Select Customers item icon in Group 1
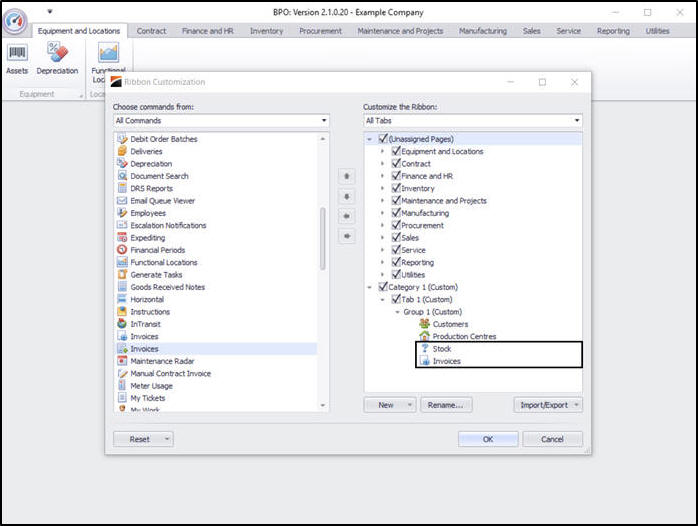The image size is (698, 526). click(x=425, y=324)
